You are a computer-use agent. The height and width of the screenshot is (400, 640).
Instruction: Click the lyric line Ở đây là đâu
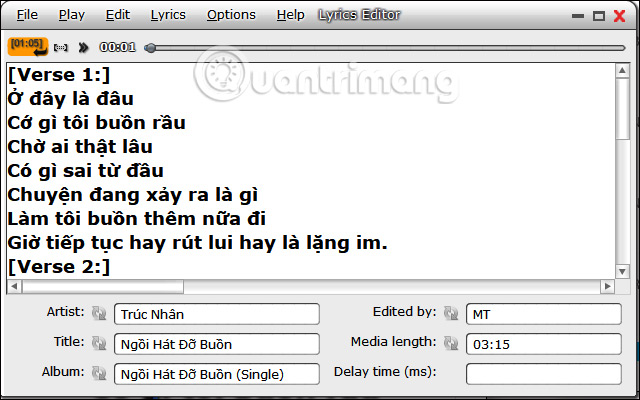(71, 98)
